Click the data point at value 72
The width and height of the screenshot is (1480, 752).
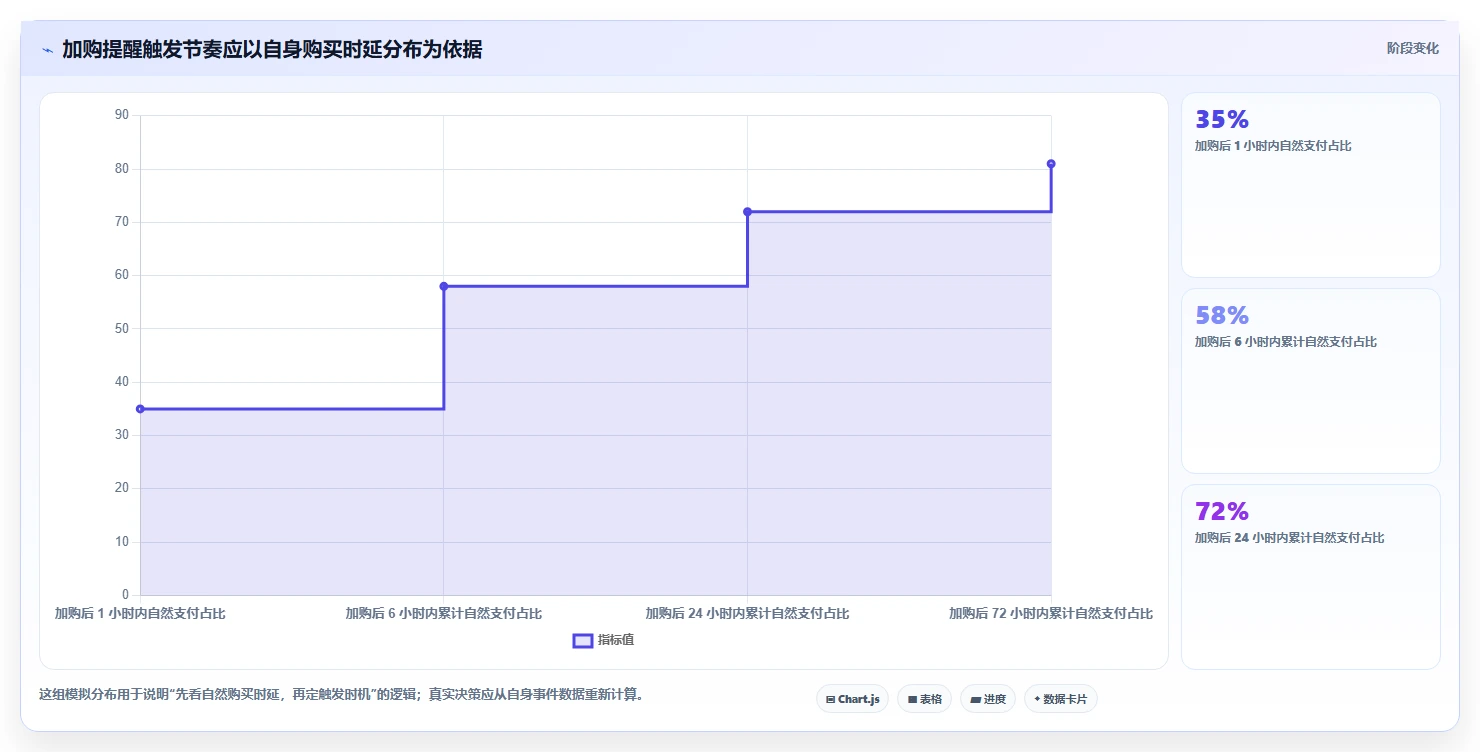pyautogui.click(x=747, y=212)
